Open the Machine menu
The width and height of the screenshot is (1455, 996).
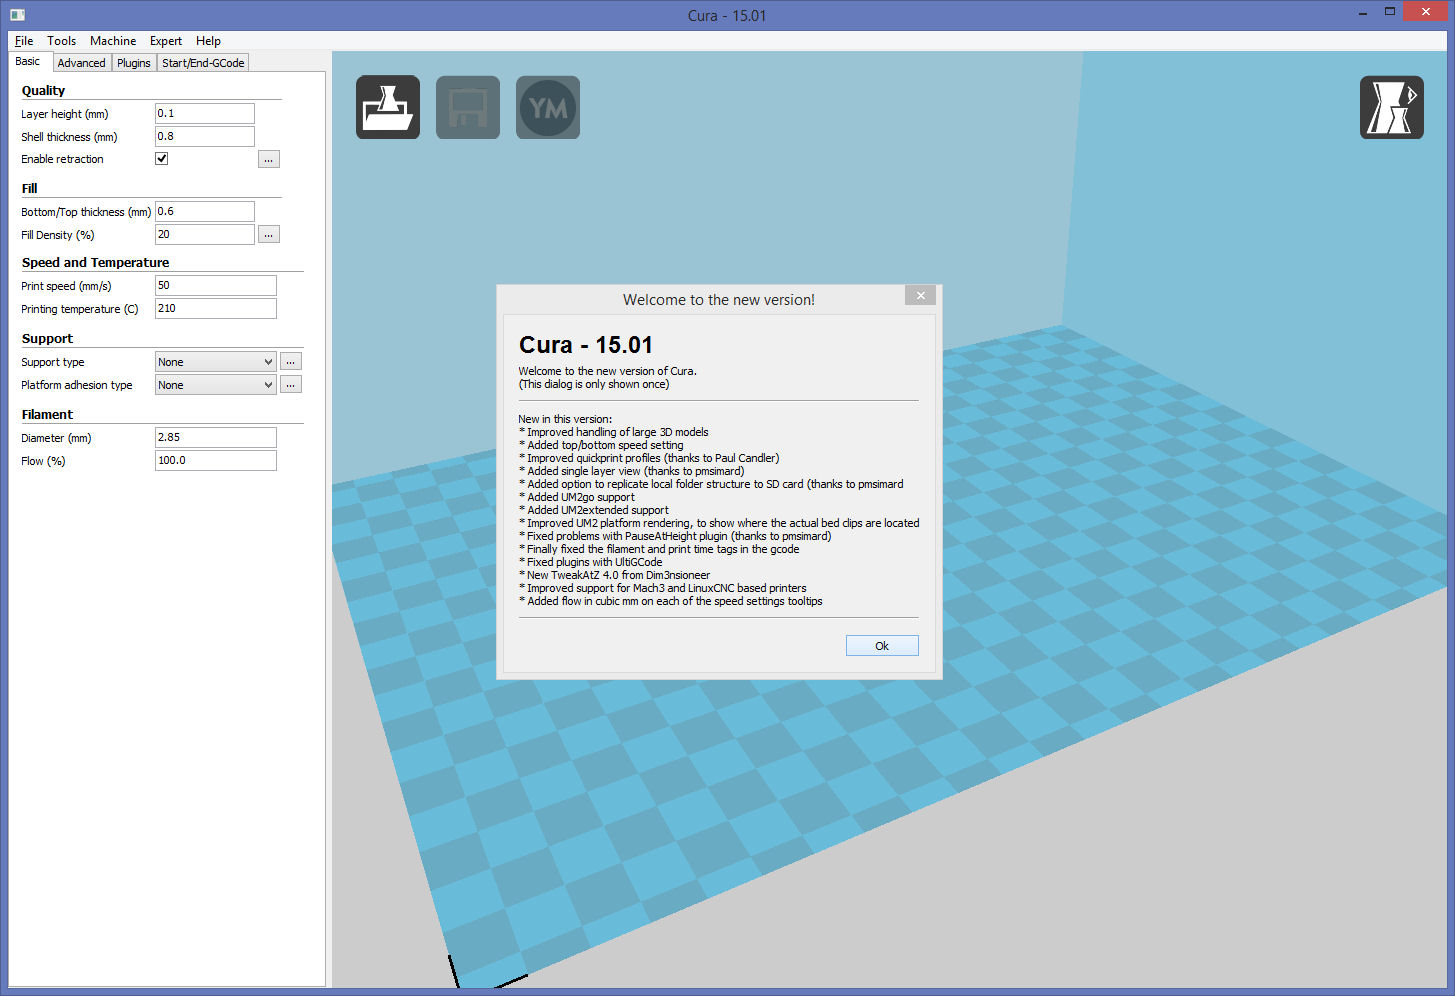(113, 41)
